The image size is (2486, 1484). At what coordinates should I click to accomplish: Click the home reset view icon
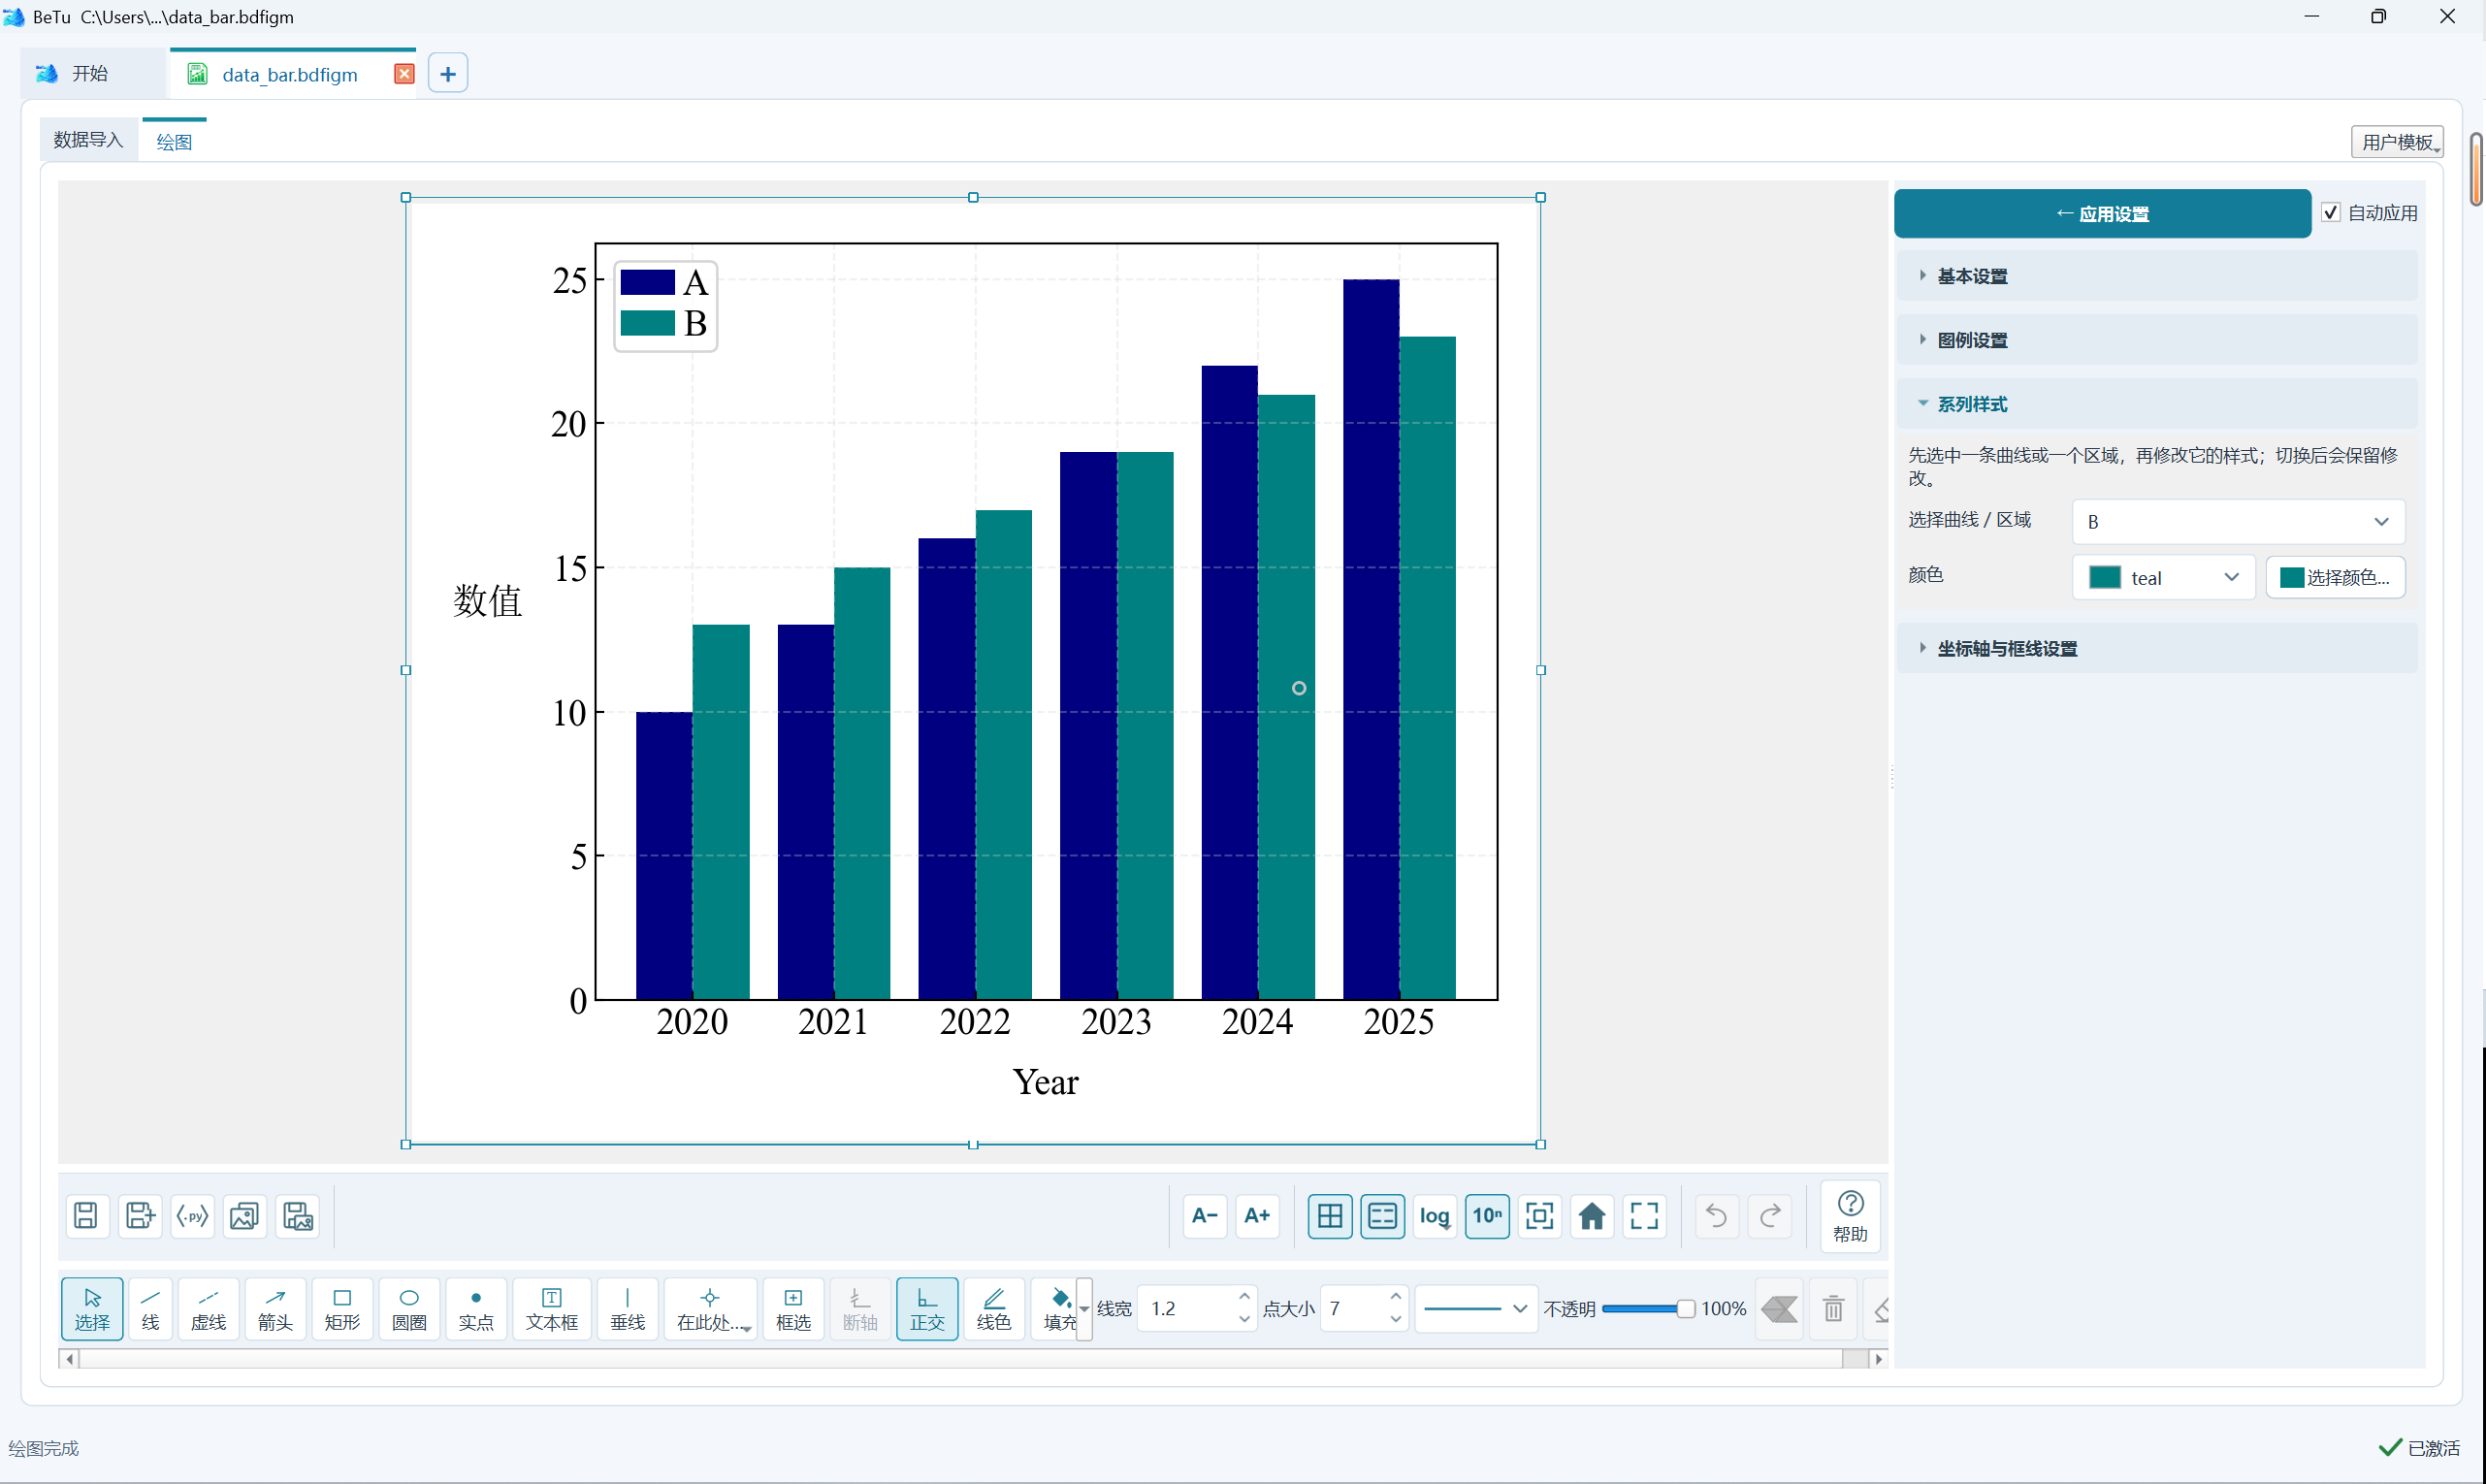click(1592, 1216)
